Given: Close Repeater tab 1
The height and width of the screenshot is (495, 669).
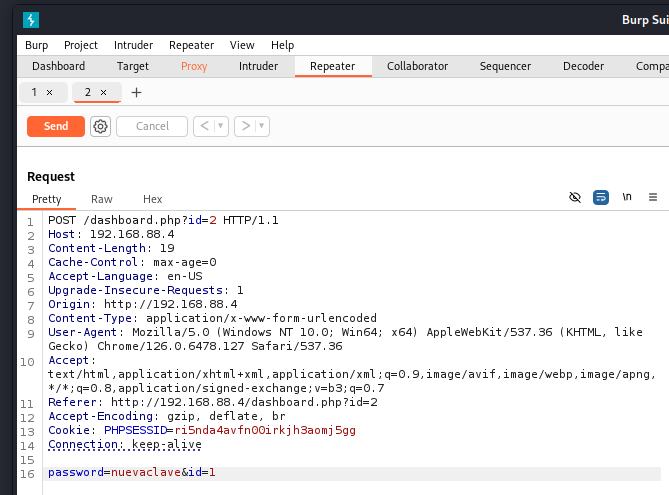Looking at the screenshot, I should pyautogui.click(x=50, y=92).
